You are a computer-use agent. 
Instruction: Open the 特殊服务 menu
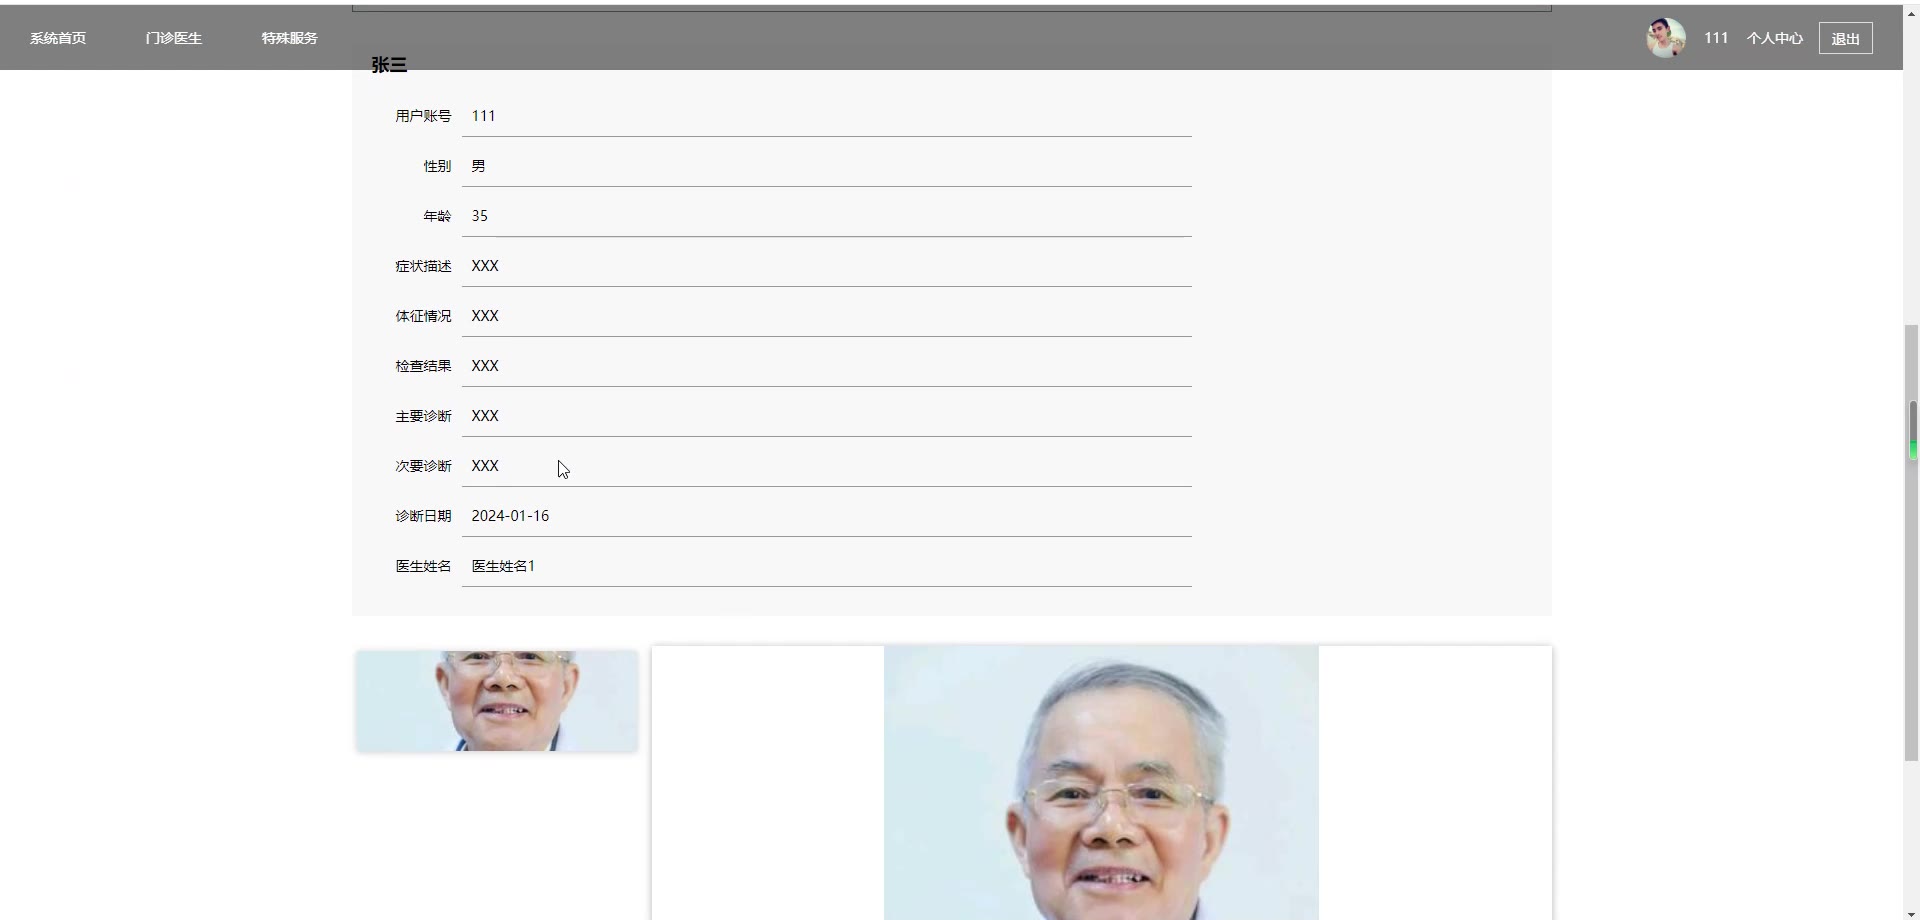pyautogui.click(x=289, y=38)
